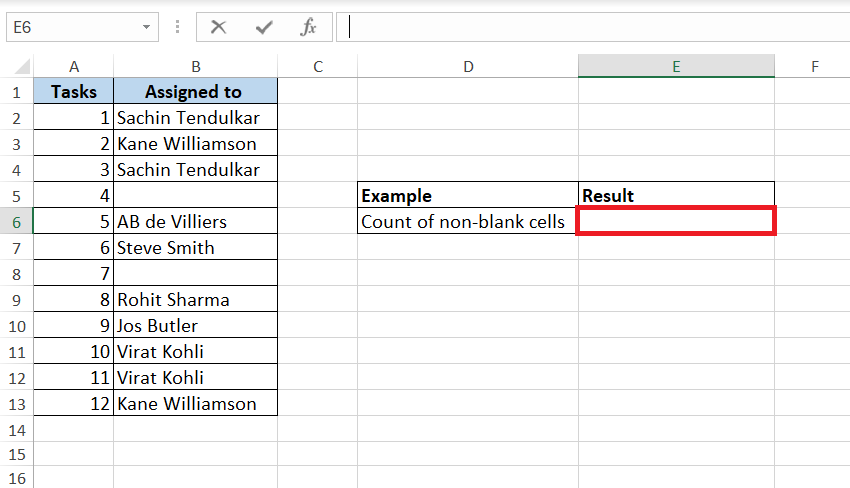850x488 pixels.
Task: Select the AB de Villiers cell
Action: (196, 221)
